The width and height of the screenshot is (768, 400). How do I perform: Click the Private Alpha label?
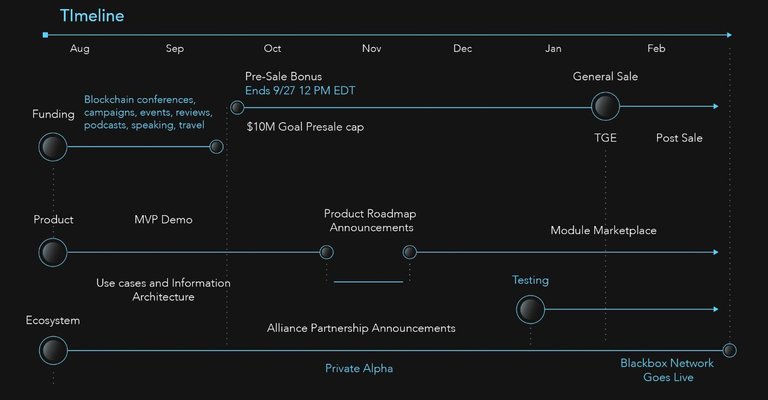point(359,369)
